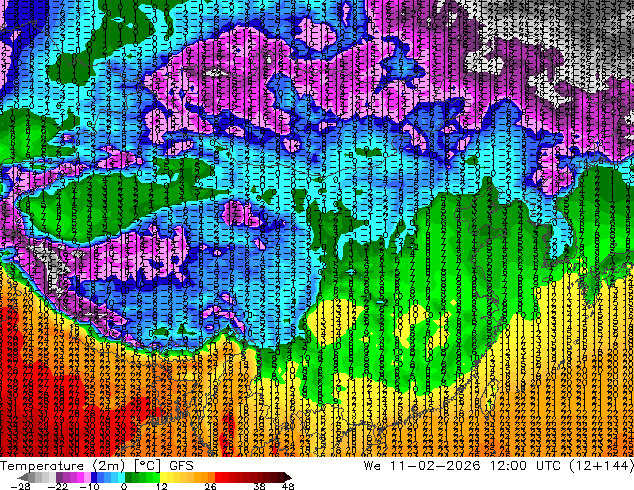
Task: Click the dark blue swatch above the -10 label
Action: [94, 477]
